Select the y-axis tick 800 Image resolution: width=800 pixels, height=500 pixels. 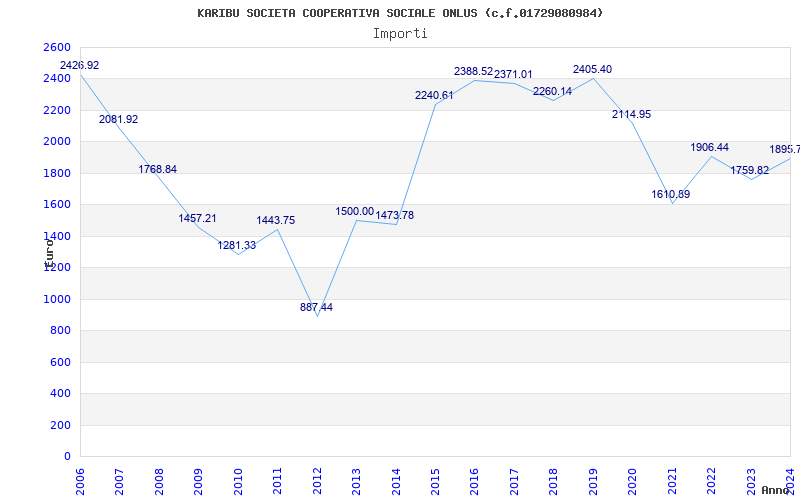pos(61,331)
